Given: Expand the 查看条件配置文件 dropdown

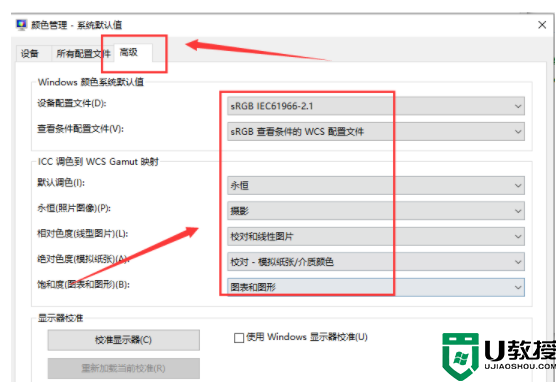Looking at the screenshot, I should [x=376, y=131].
